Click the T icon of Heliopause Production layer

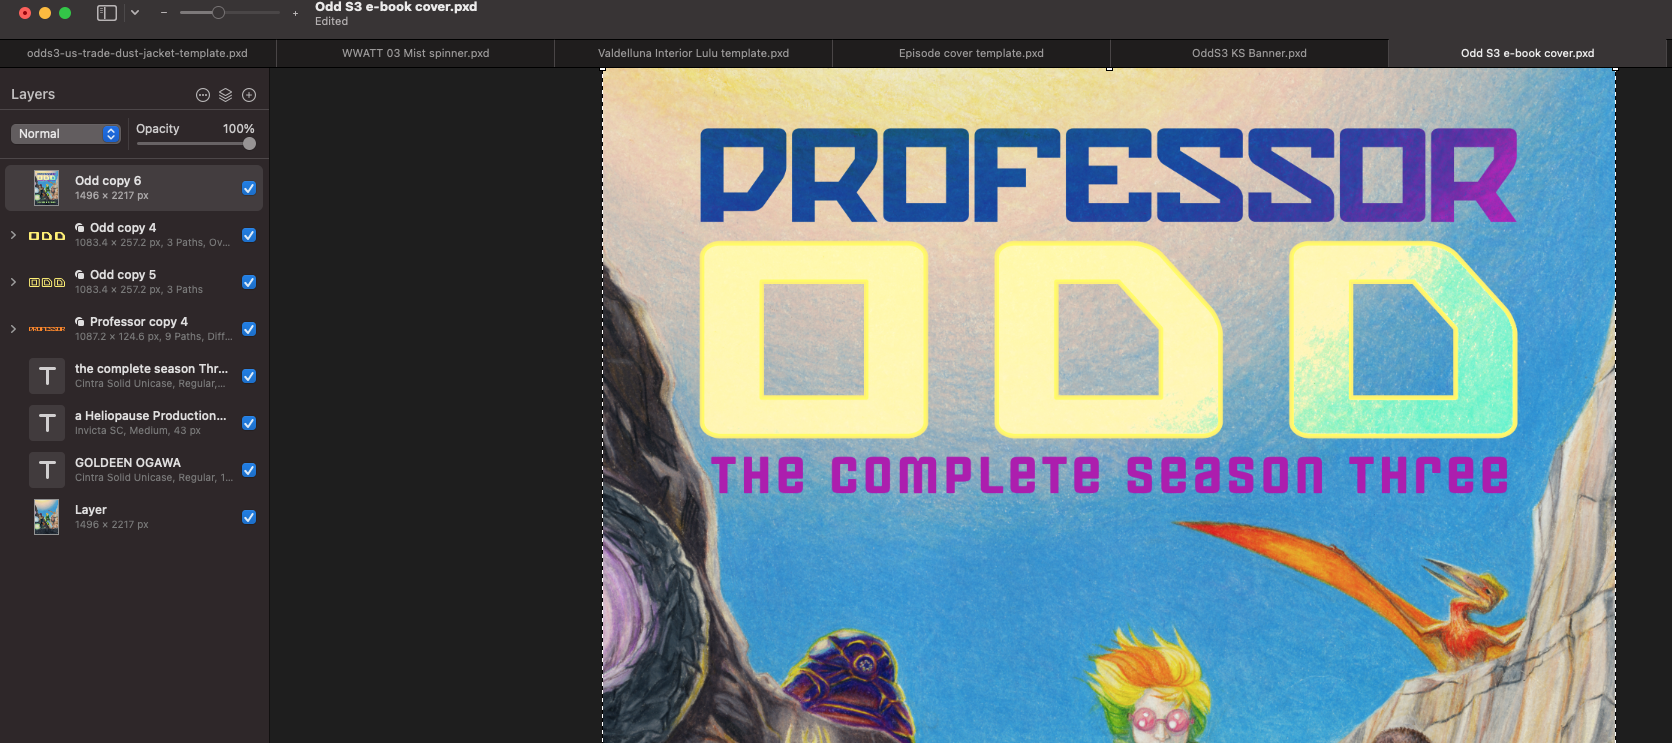click(47, 423)
